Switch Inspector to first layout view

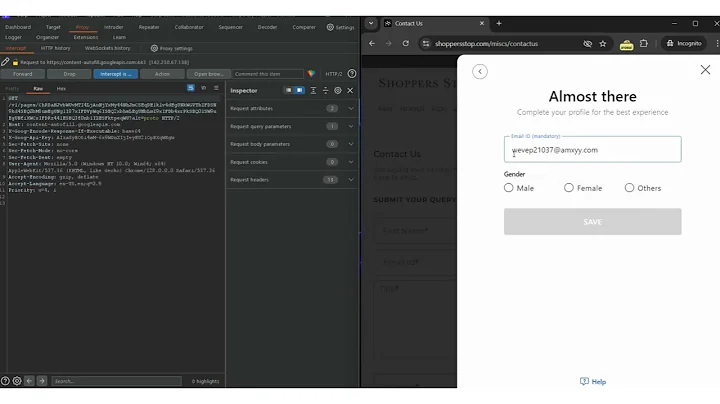288,90
